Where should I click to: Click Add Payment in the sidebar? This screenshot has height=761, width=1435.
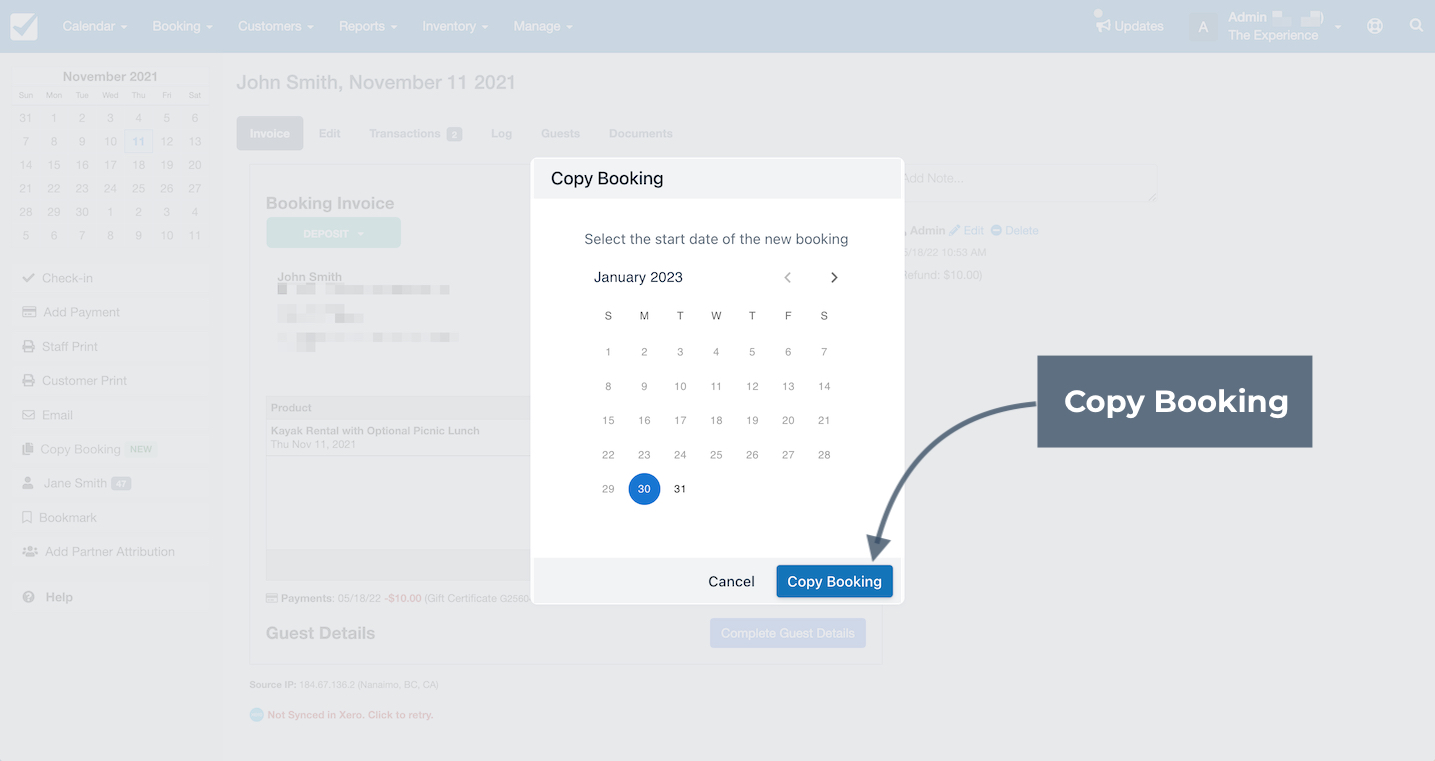coord(110,312)
